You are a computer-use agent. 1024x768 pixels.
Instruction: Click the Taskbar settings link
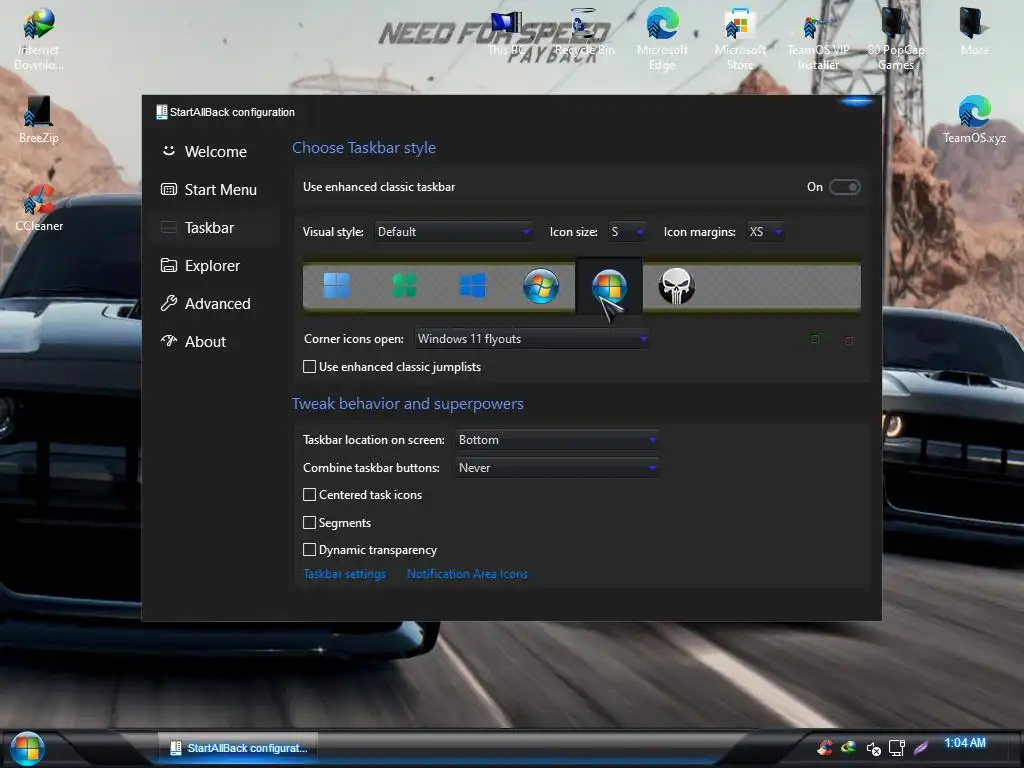click(x=344, y=574)
